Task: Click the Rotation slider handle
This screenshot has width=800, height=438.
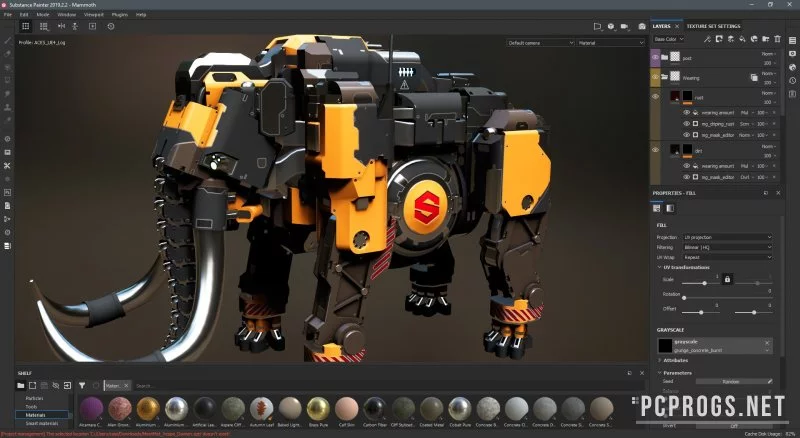Action: 684,298
